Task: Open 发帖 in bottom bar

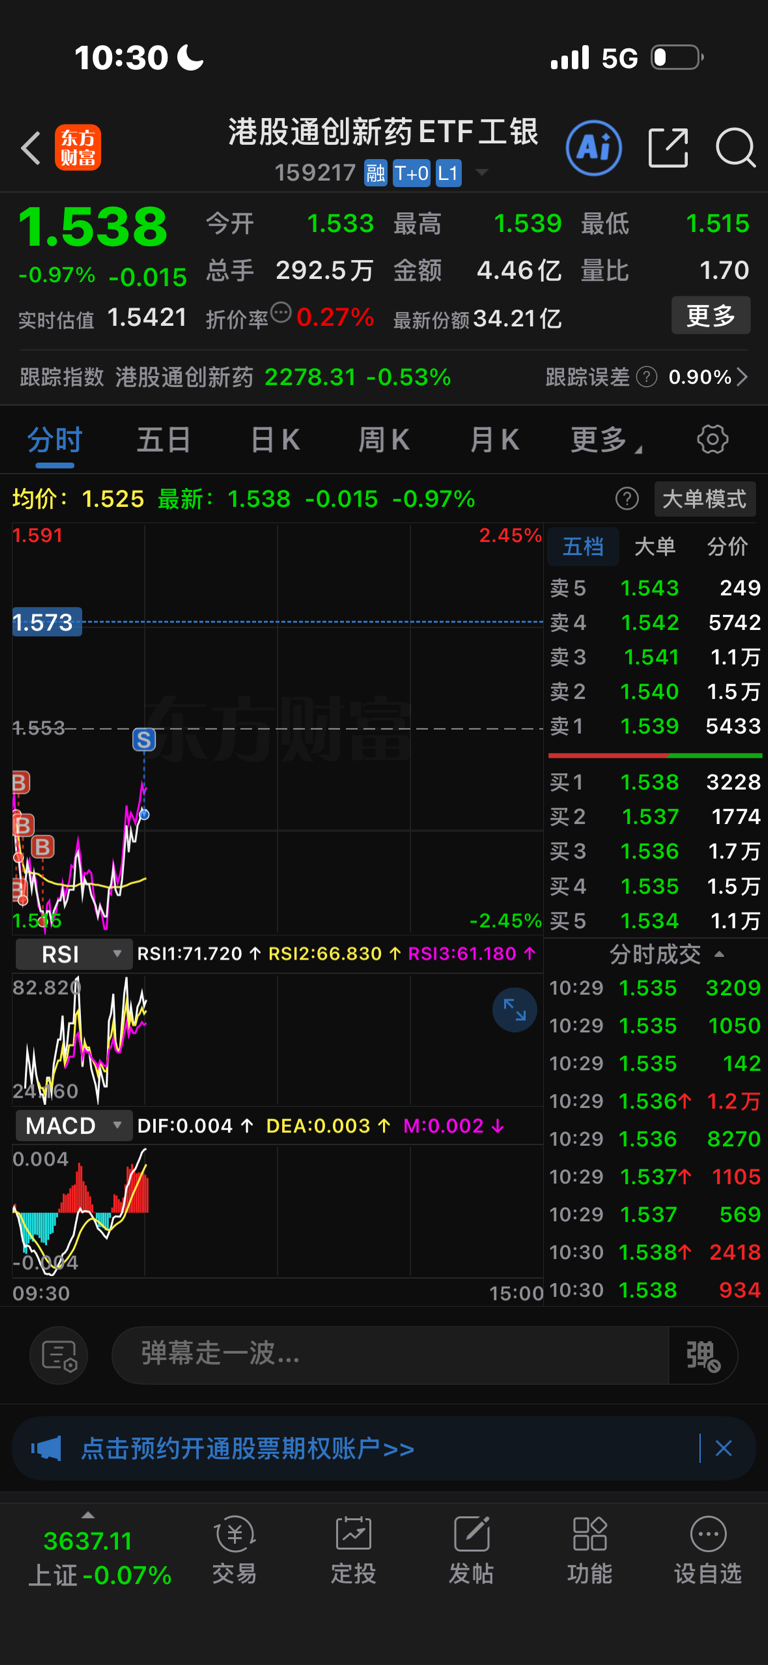Action: [x=471, y=1551]
